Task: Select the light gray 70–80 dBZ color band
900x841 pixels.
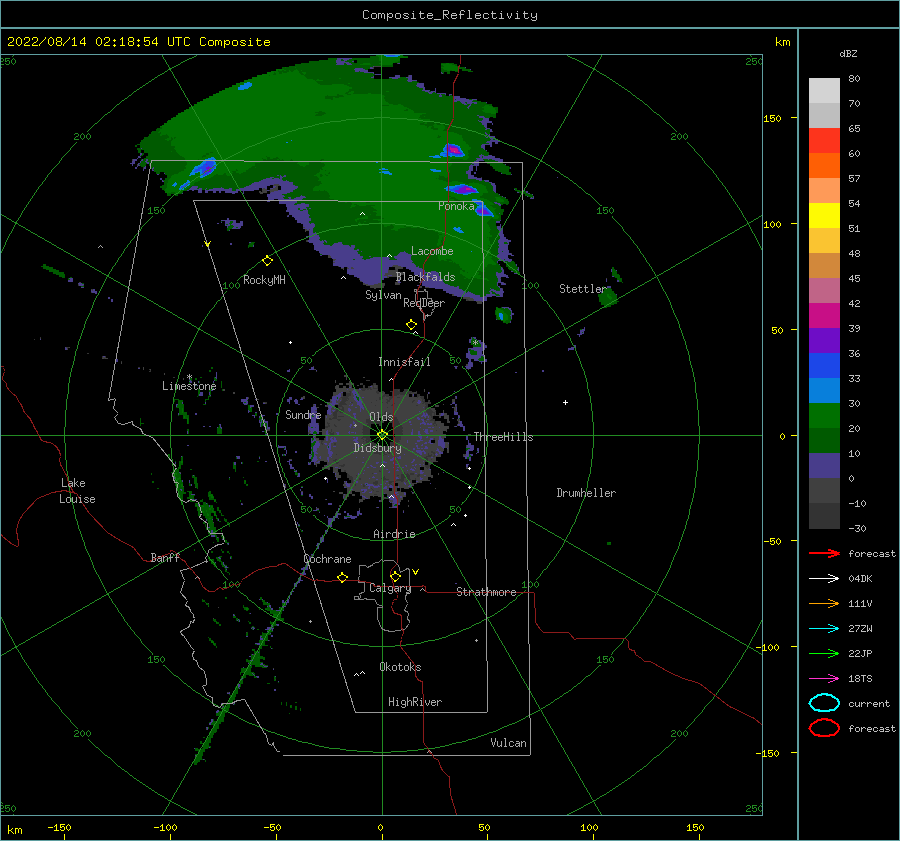Action: pyautogui.click(x=824, y=91)
